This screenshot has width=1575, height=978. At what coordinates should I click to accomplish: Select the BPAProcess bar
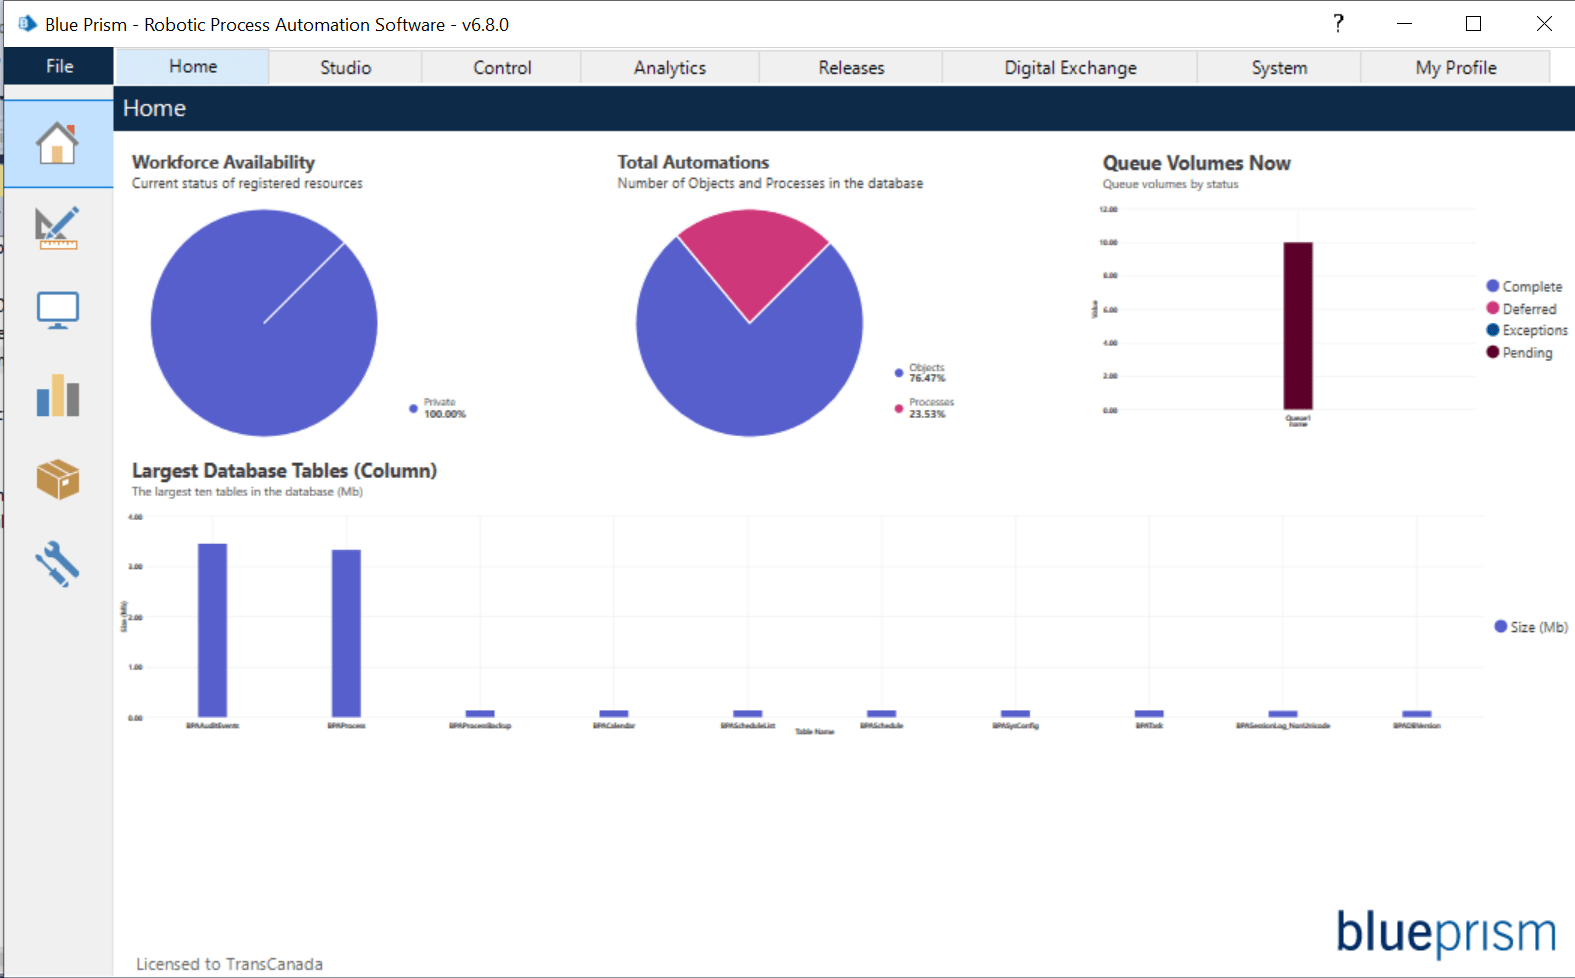[346, 633]
